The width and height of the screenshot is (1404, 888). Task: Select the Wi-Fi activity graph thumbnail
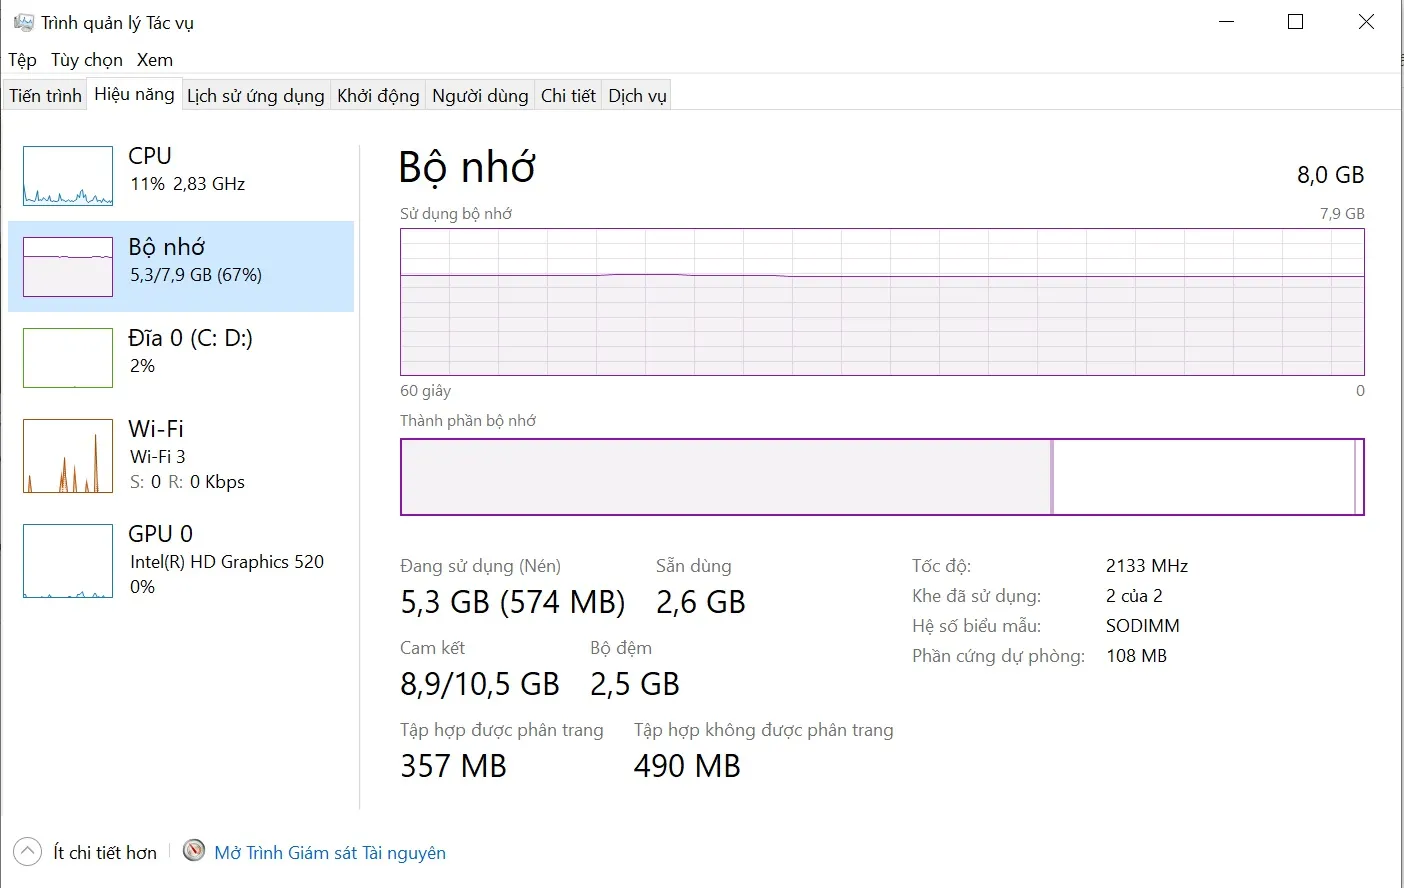click(x=68, y=456)
